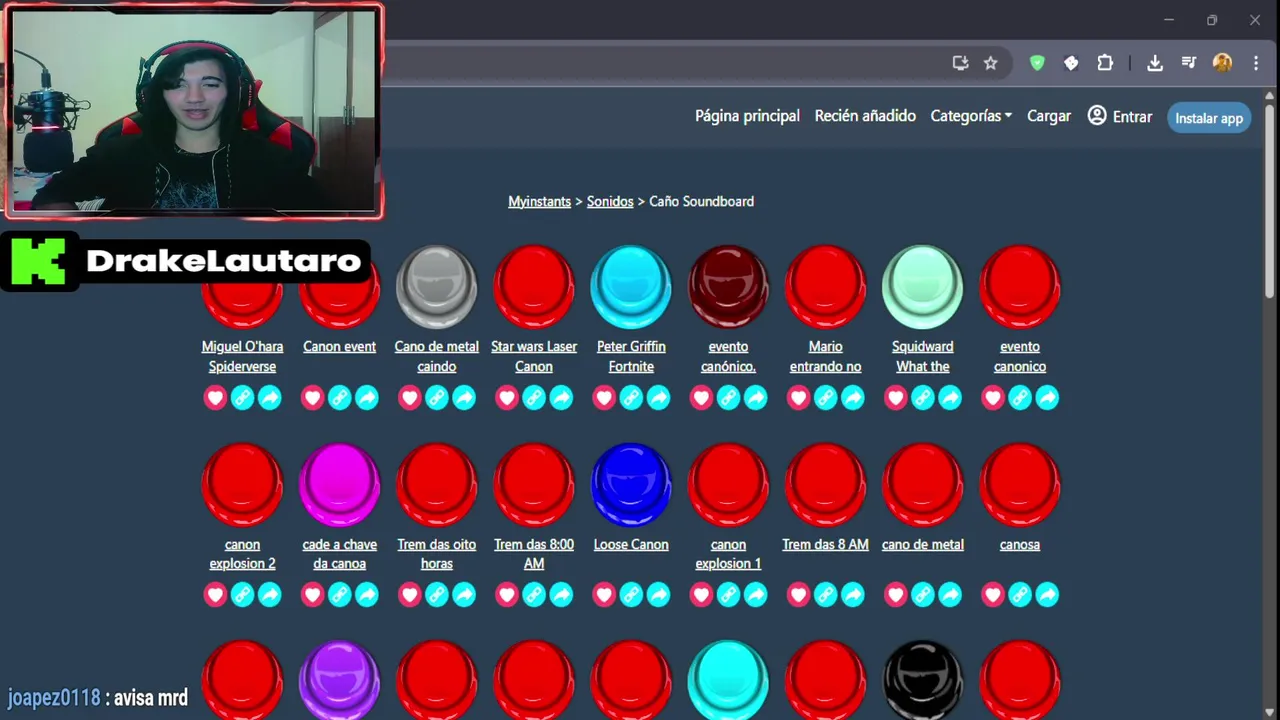Open the browser extensions puzzle icon
The image size is (1280, 720).
tap(1105, 63)
